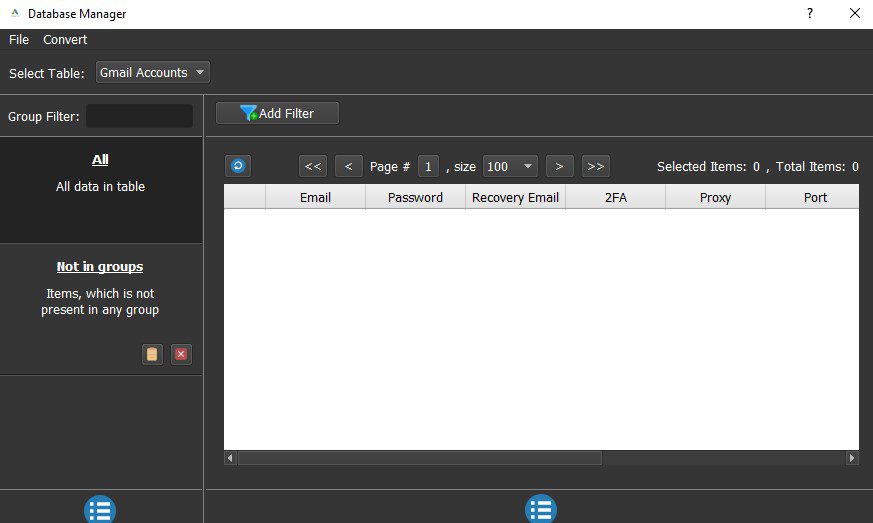Open the Select Table dropdown showing Gmail Accounts

(x=153, y=72)
